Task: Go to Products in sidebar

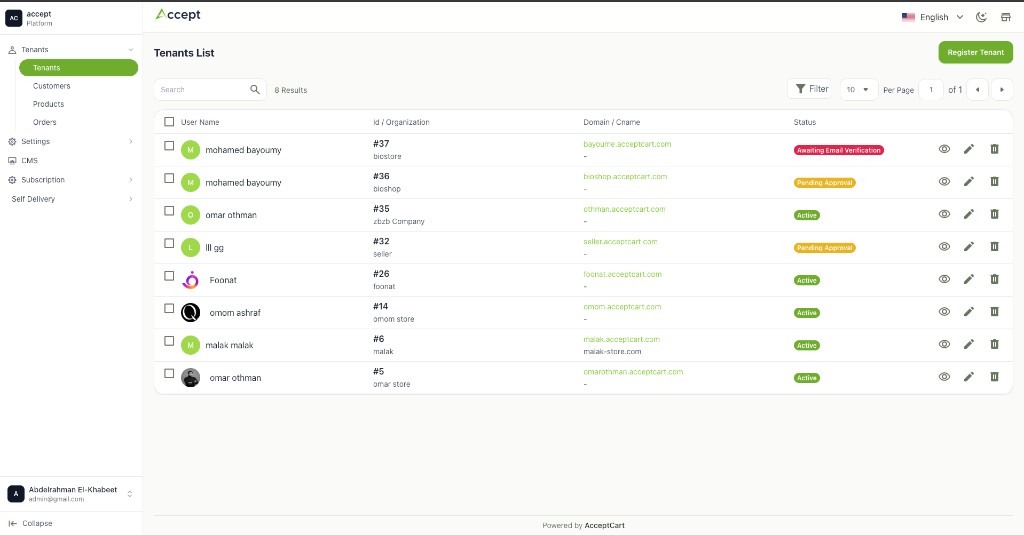Action: click(x=48, y=104)
